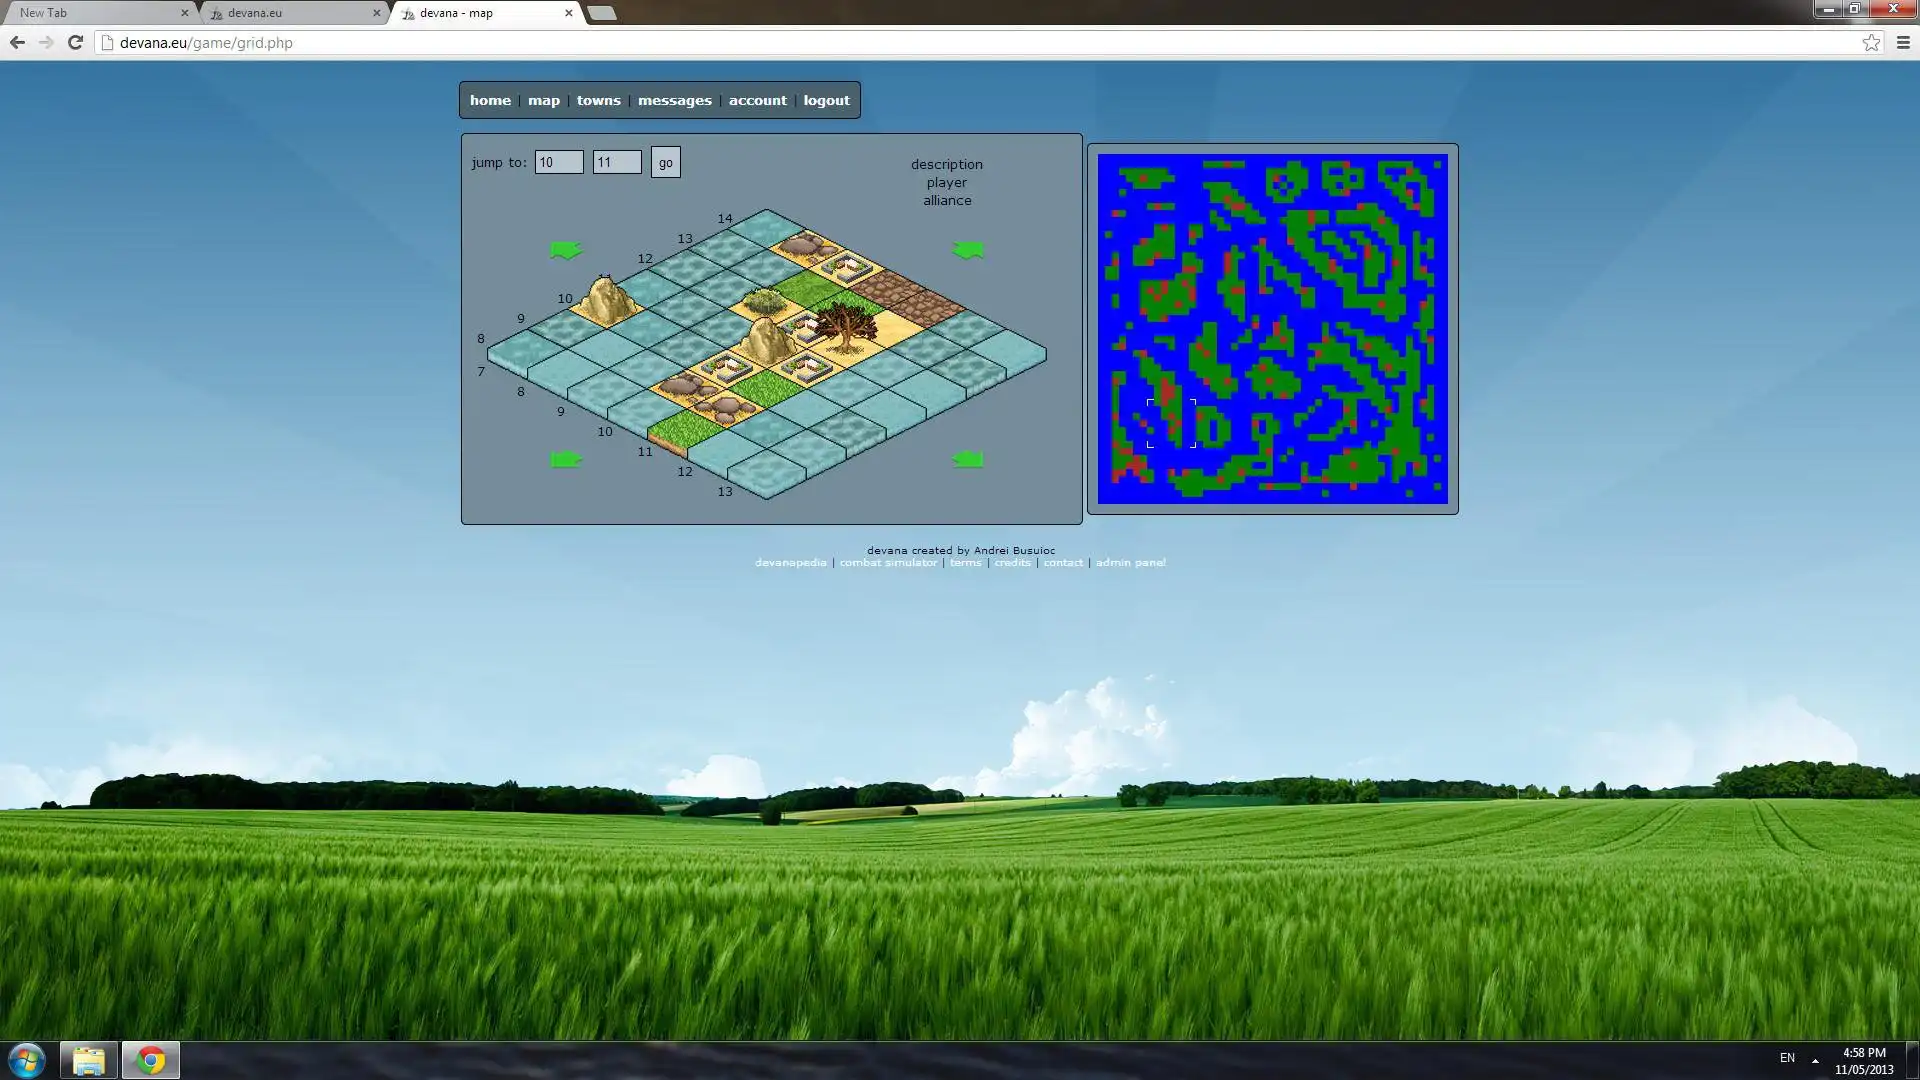The image size is (1920, 1080).
Task: Click the messages navigation link
Action: (x=674, y=99)
